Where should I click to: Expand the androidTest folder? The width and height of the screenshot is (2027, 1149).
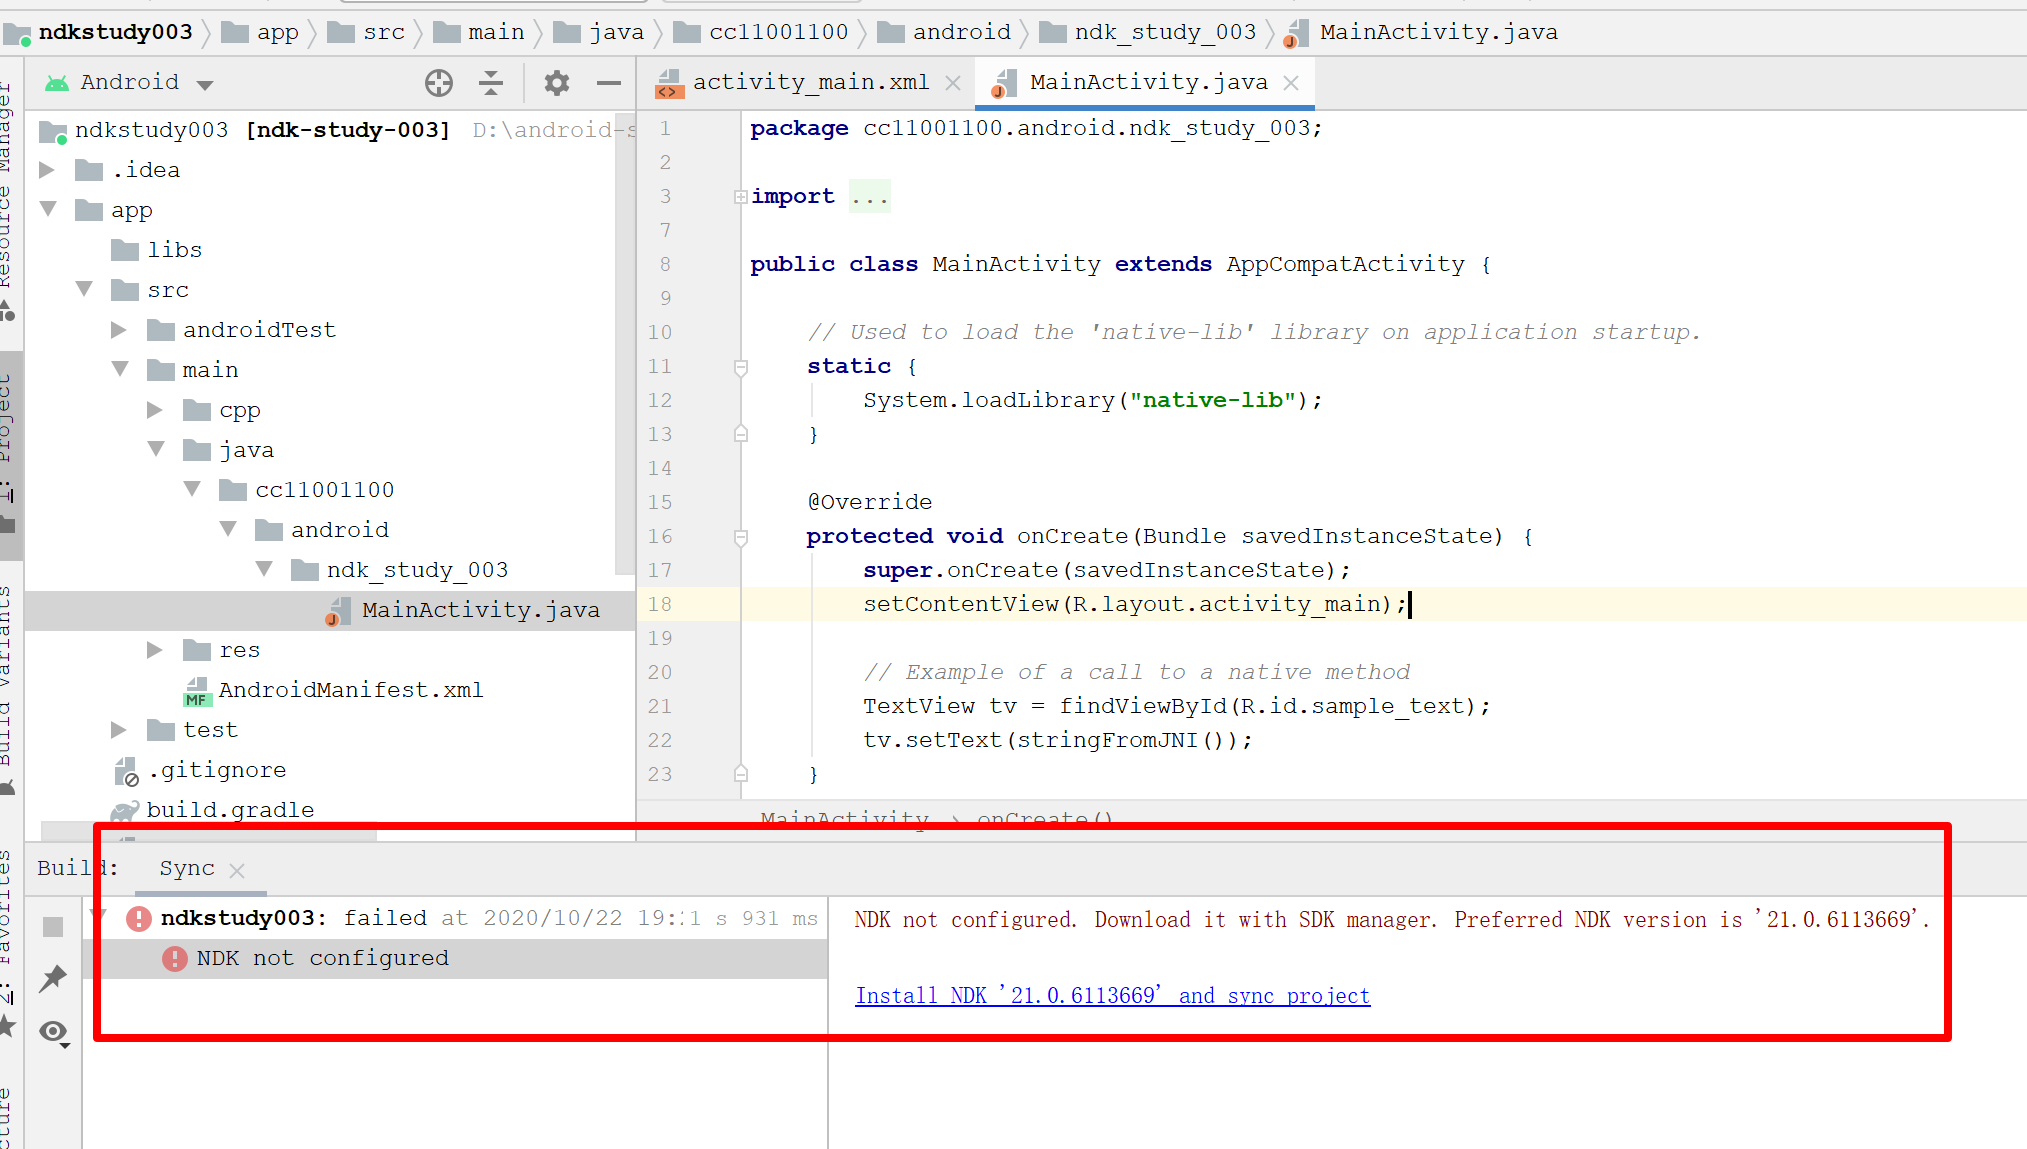[x=119, y=330]
